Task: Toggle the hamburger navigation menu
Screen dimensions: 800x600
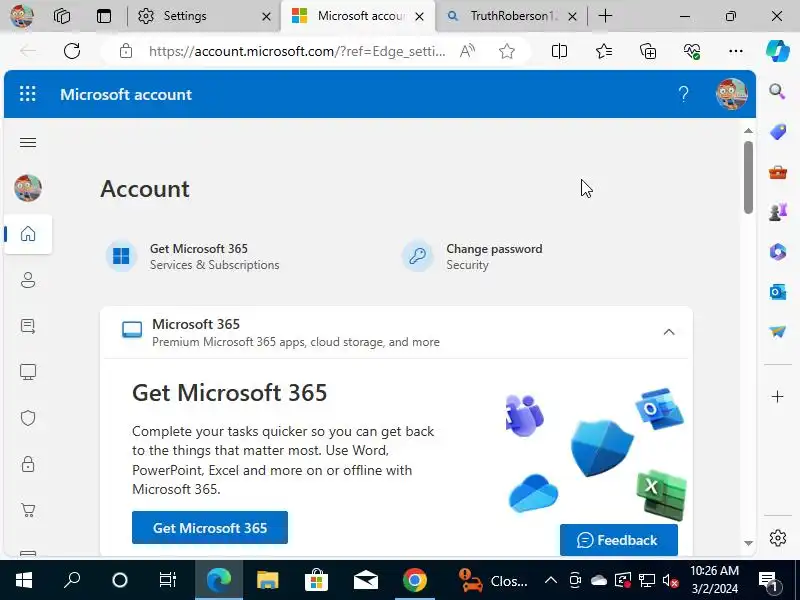Action: coord(28,142)
